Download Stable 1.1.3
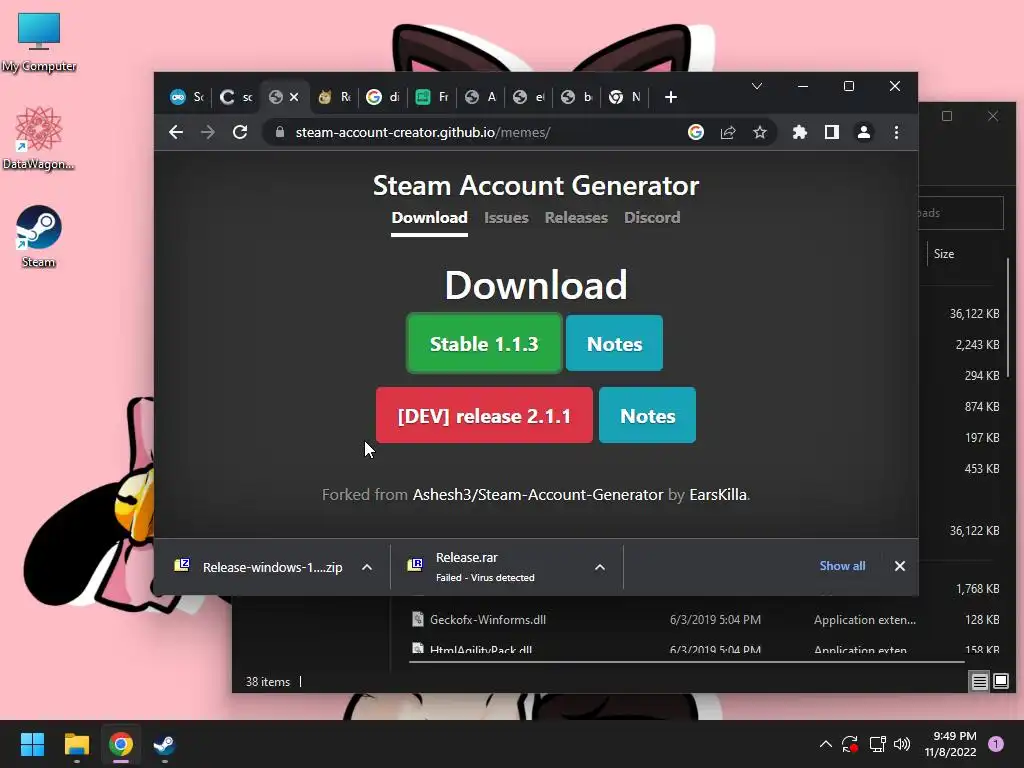The height and width of the screenshot is (768, 1024). tap(484, 344)
